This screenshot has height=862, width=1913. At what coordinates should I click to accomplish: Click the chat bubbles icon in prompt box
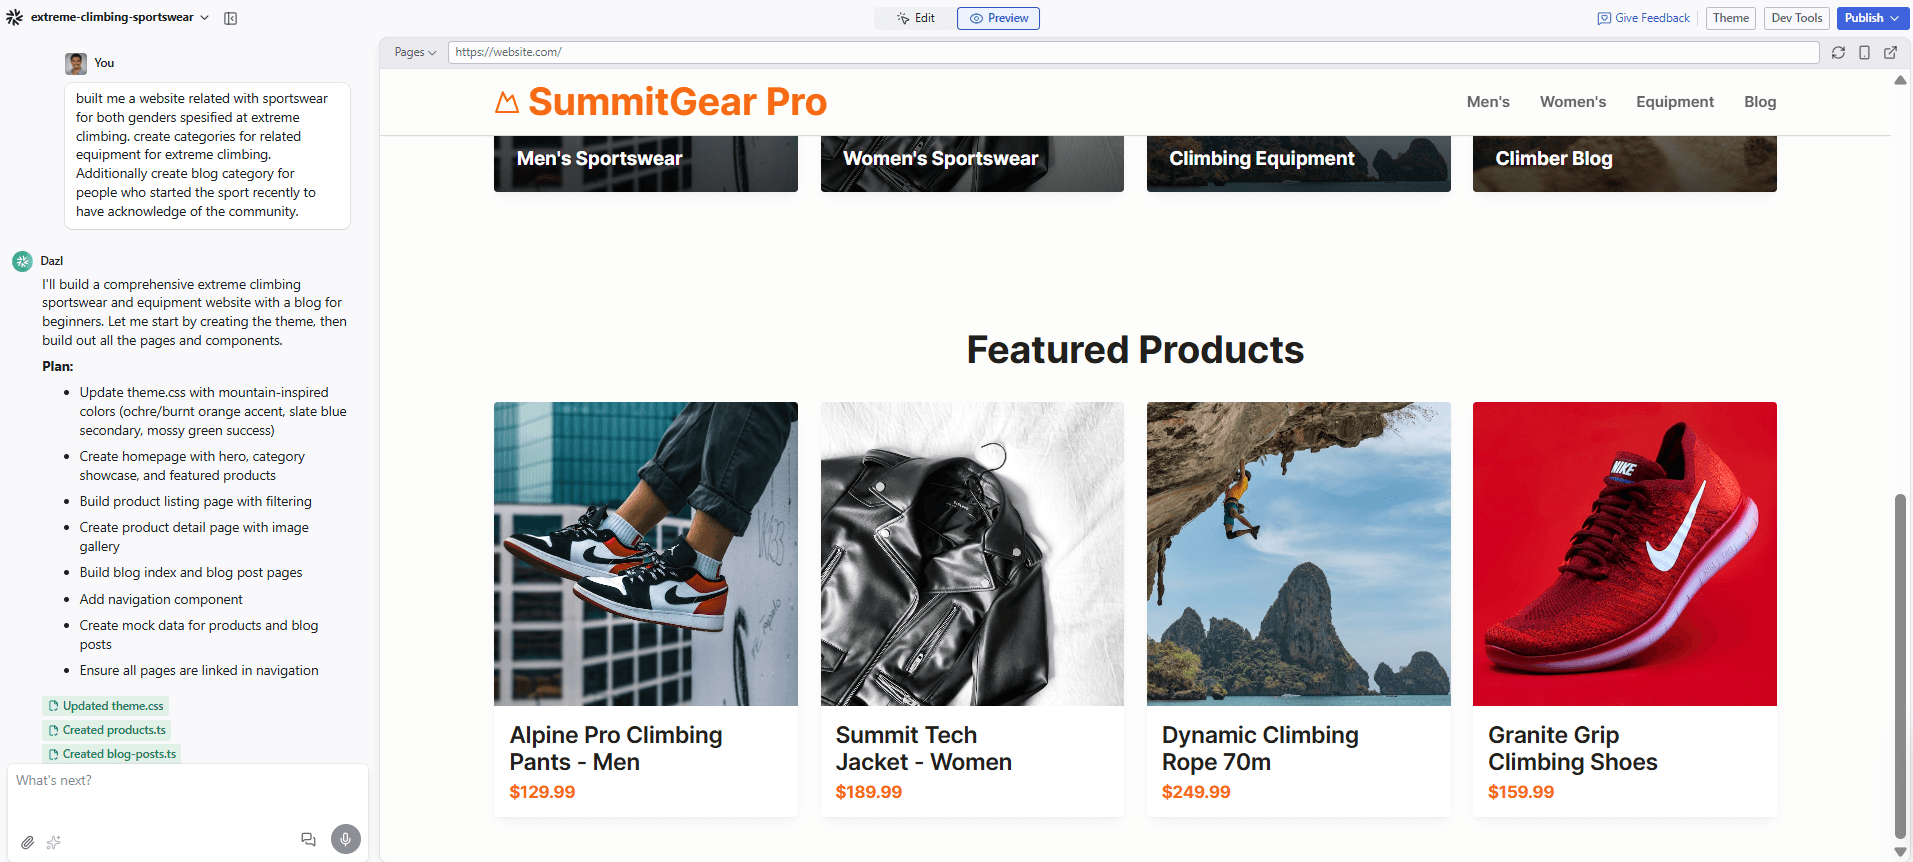[x=308, y=840]
